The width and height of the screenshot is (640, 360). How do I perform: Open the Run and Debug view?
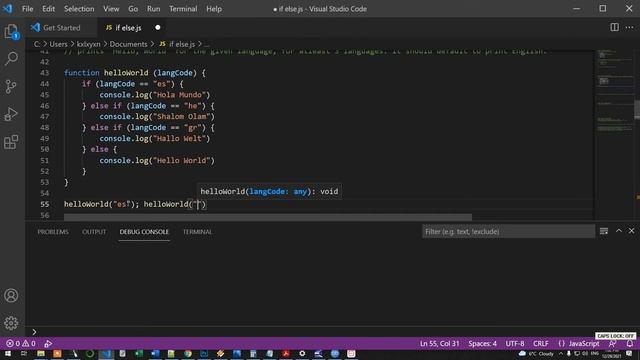[11, 114]
